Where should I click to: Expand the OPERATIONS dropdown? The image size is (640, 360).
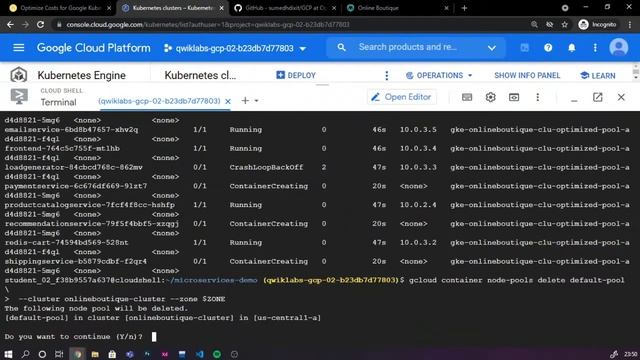[439, 76]
